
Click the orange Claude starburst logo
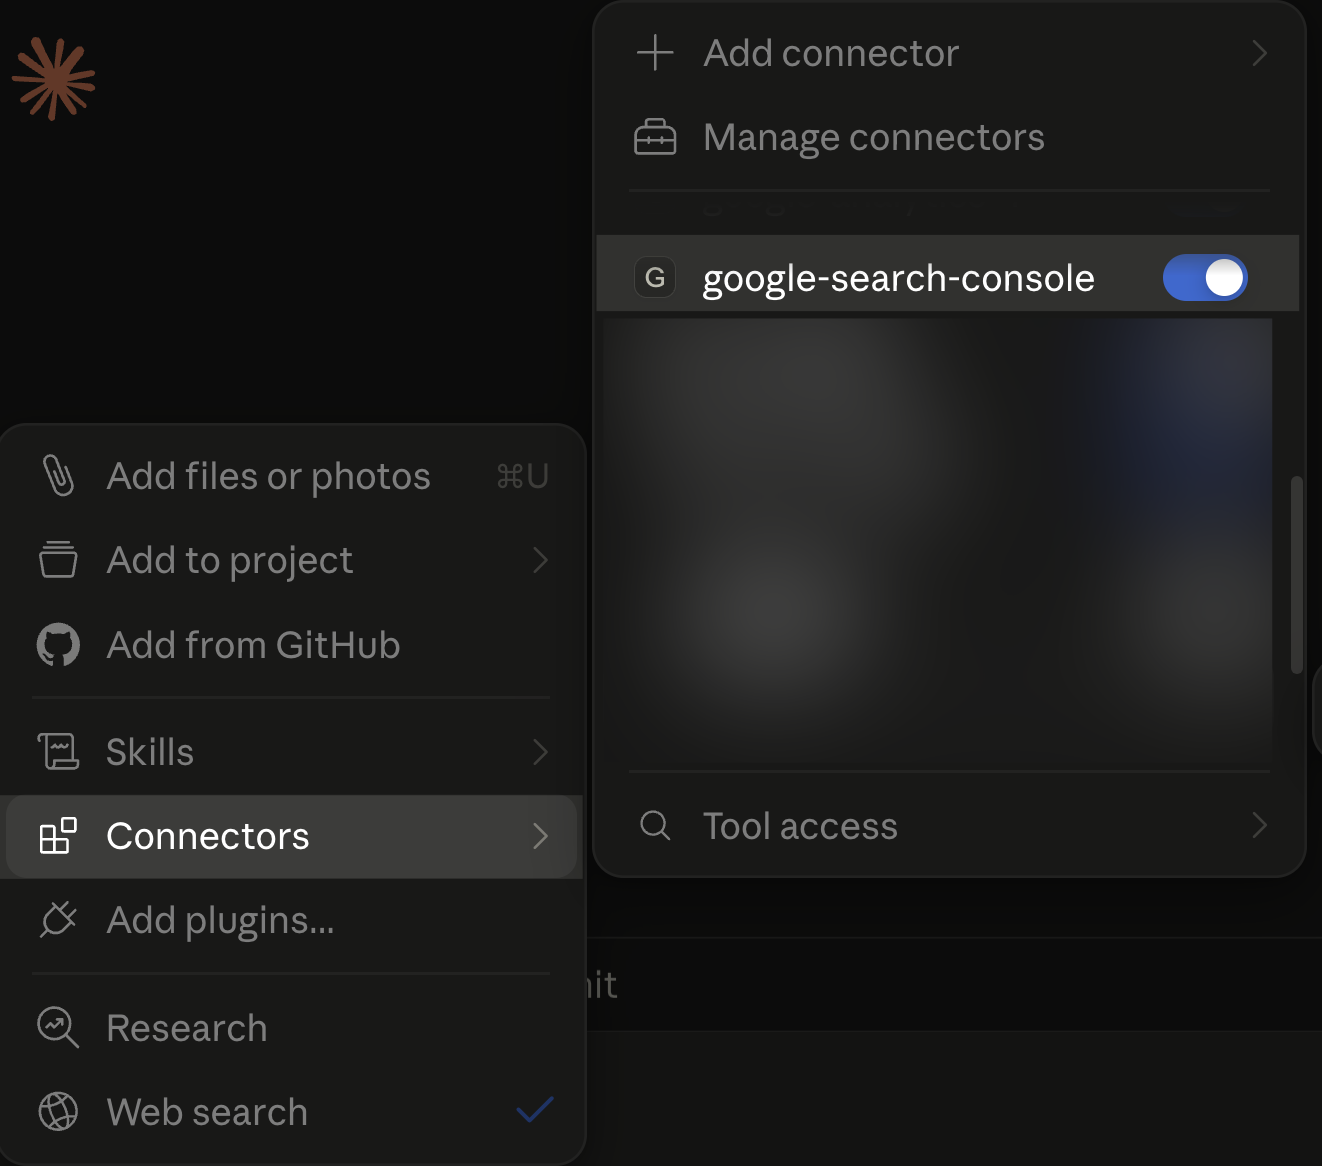[54, 79]
